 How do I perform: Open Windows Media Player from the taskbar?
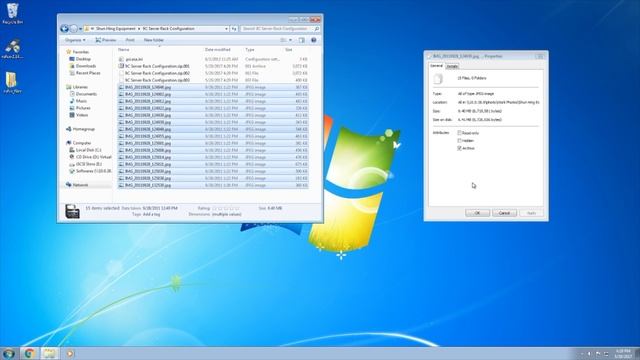pyautogui.click(x=69, y=353)
